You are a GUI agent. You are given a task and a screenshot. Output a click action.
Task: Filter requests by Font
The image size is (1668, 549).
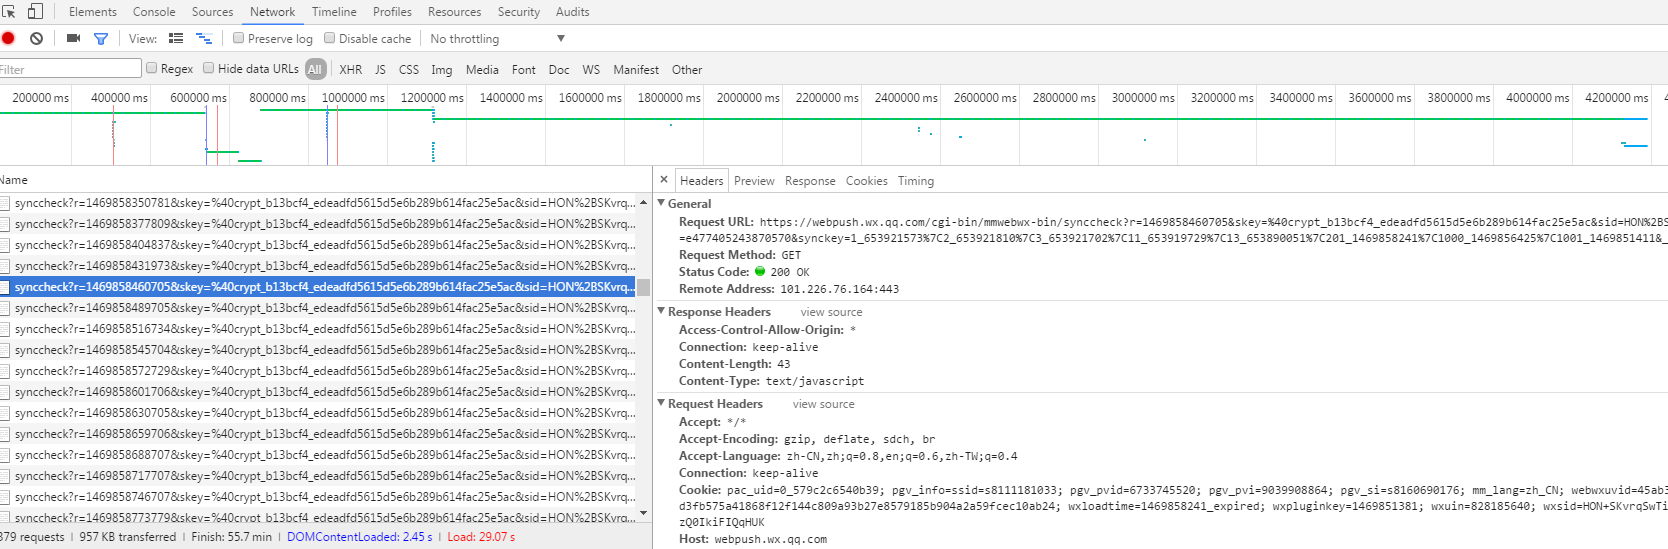point(523,69)
